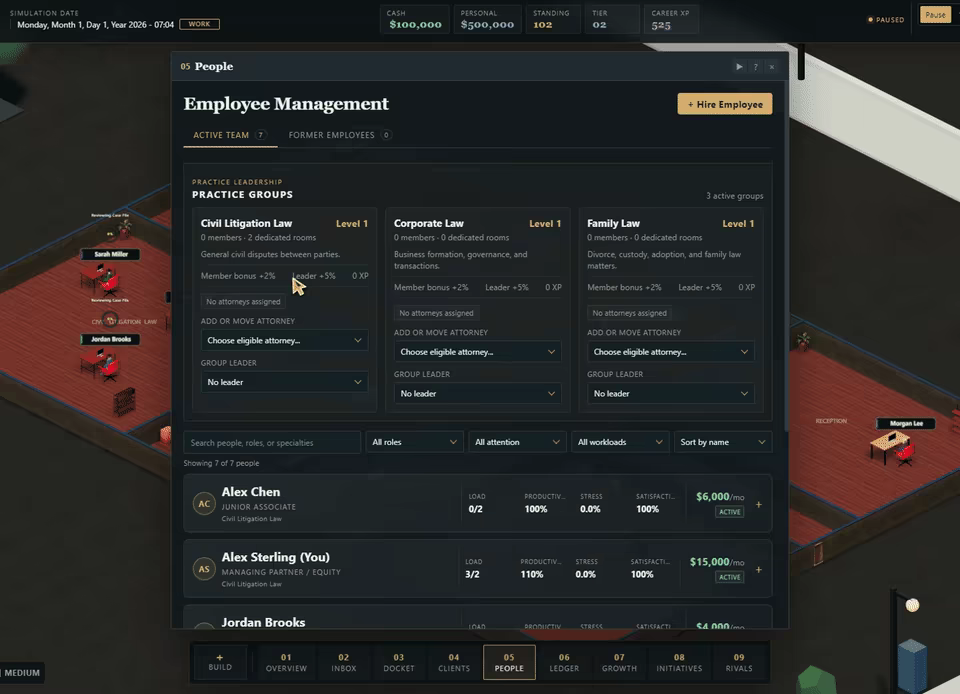Open Family Law group leader dropdown
Screen dimensions: 960x694
point(670,394)
